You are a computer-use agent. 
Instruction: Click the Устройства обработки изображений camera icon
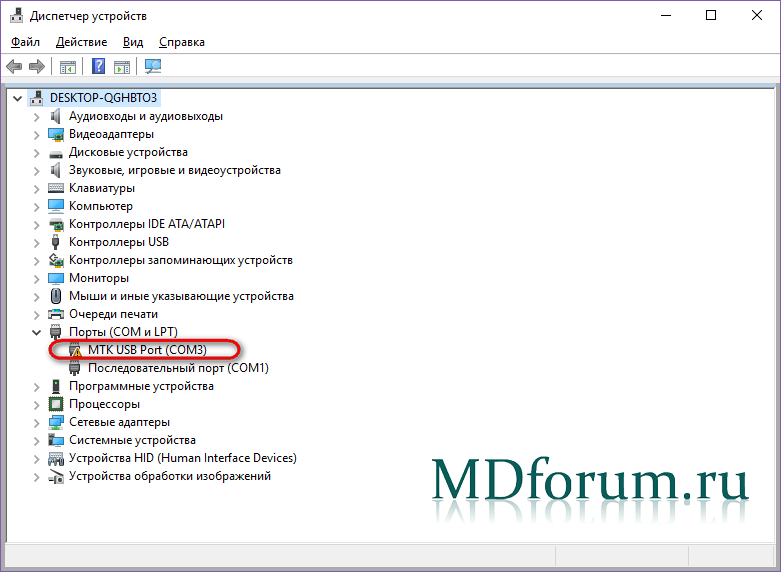pos(56,476)
